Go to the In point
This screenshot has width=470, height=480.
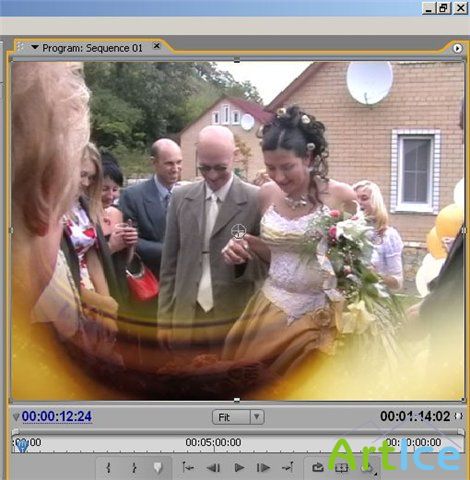pyautogui.click(x=188, y=468)
